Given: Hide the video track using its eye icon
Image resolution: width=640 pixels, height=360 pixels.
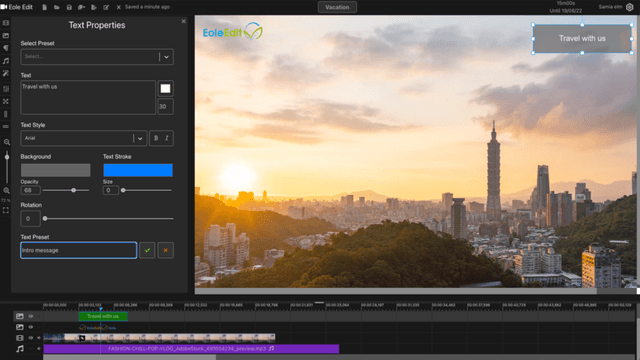Looking at the screenshot, I should [31, 338].
